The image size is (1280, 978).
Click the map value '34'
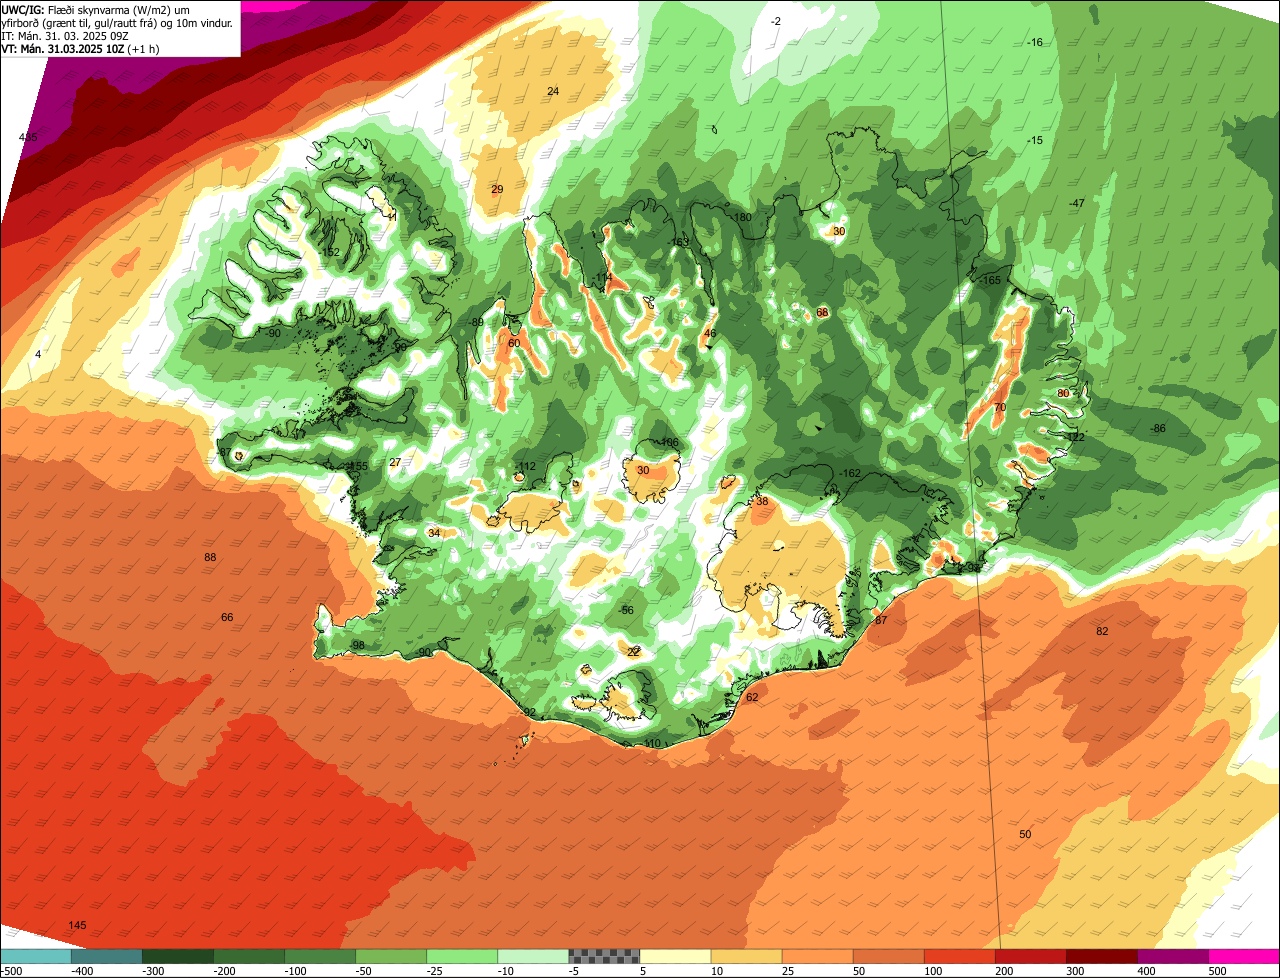pos(434,533)
